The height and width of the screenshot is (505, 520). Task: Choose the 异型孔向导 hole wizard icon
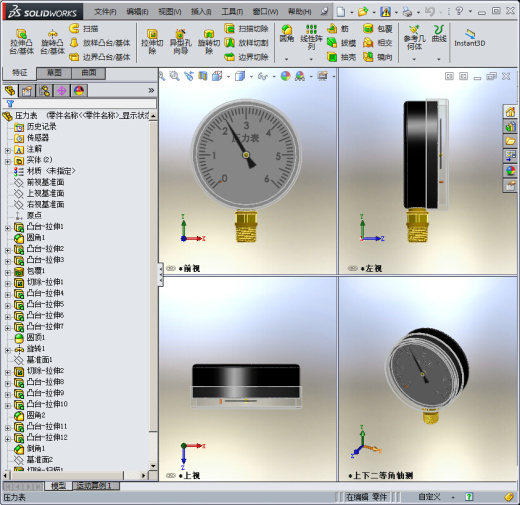pyautogui.click(x=180, y=41)
